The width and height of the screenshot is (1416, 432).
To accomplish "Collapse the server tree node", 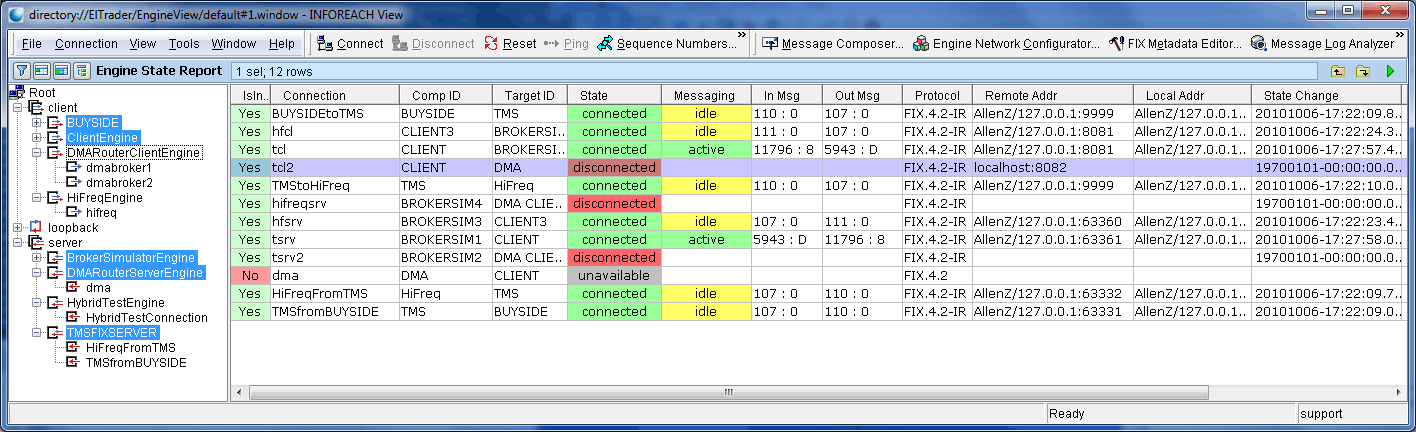I will pyautogui.click(x=19, y=243).
